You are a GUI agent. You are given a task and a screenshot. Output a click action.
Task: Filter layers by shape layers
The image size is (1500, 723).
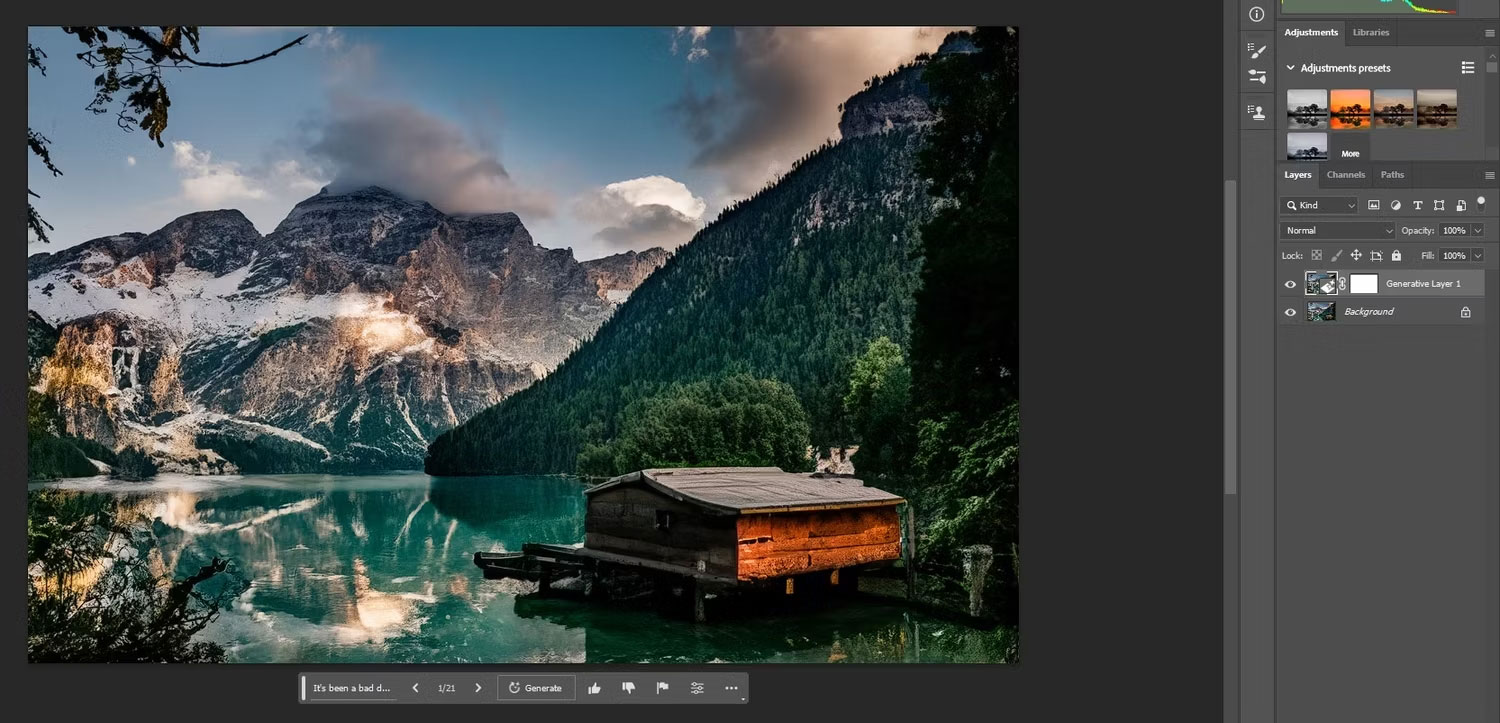pyautogui.click(x=1439, y=205)
